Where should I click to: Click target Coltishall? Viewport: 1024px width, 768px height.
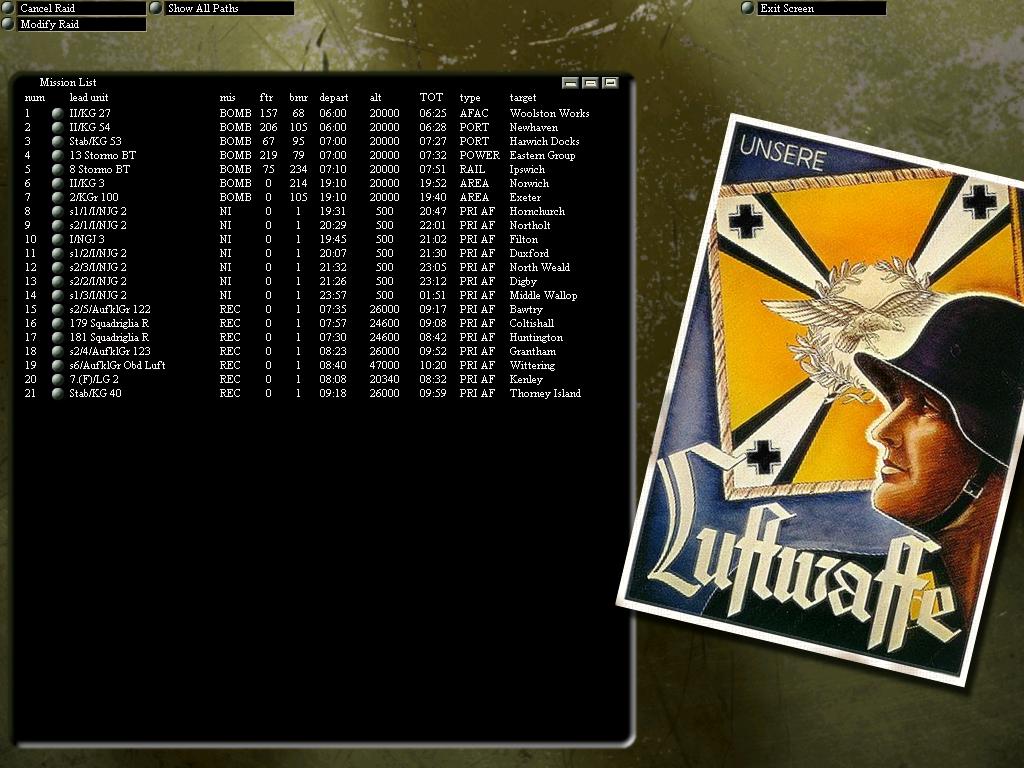point(532,324)
